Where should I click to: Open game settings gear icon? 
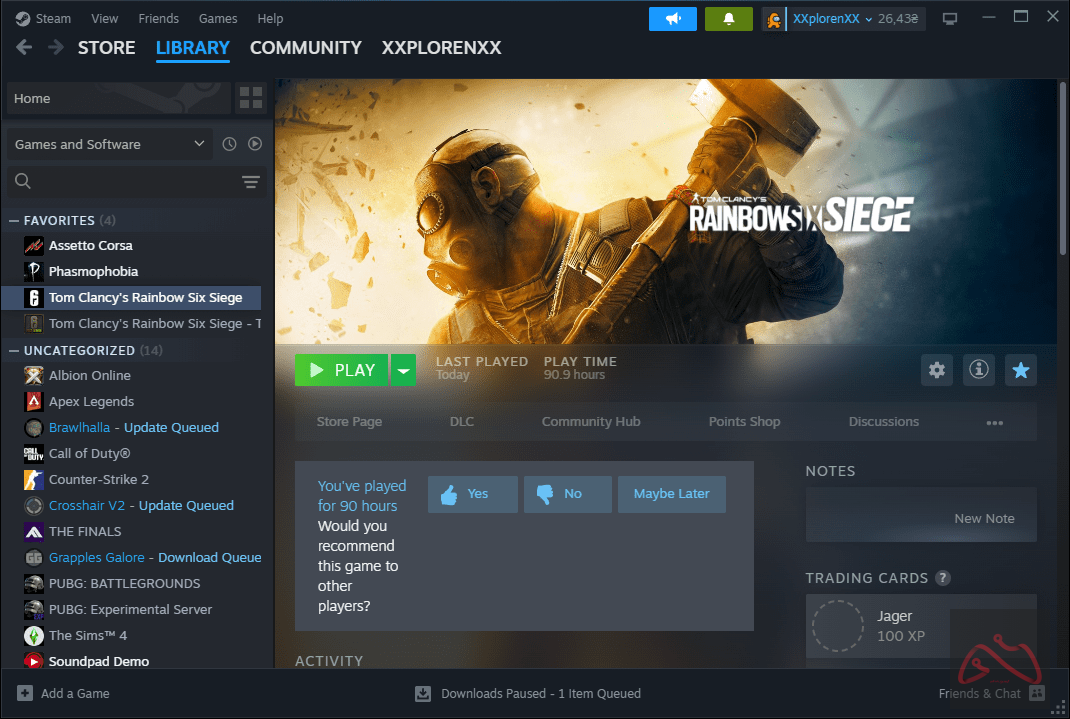click(x=936, y=370)
